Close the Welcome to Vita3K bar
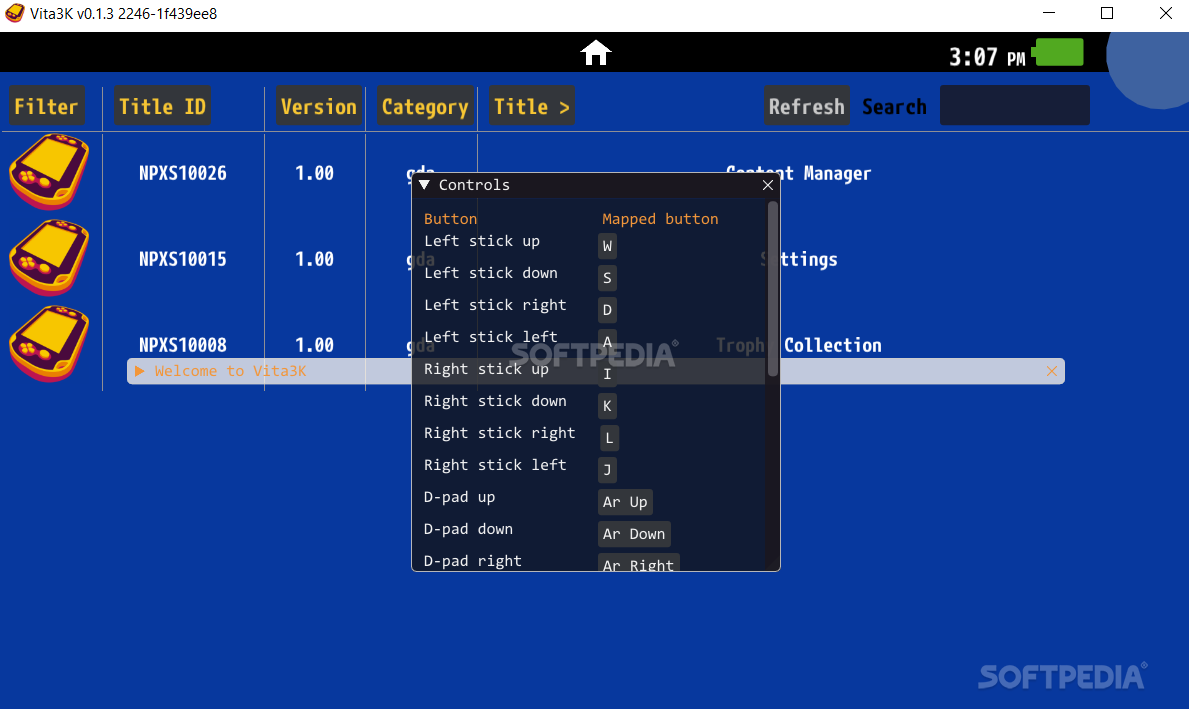Image resolution: width=1189 pixels, height=709 pixels. point(1052,371)
